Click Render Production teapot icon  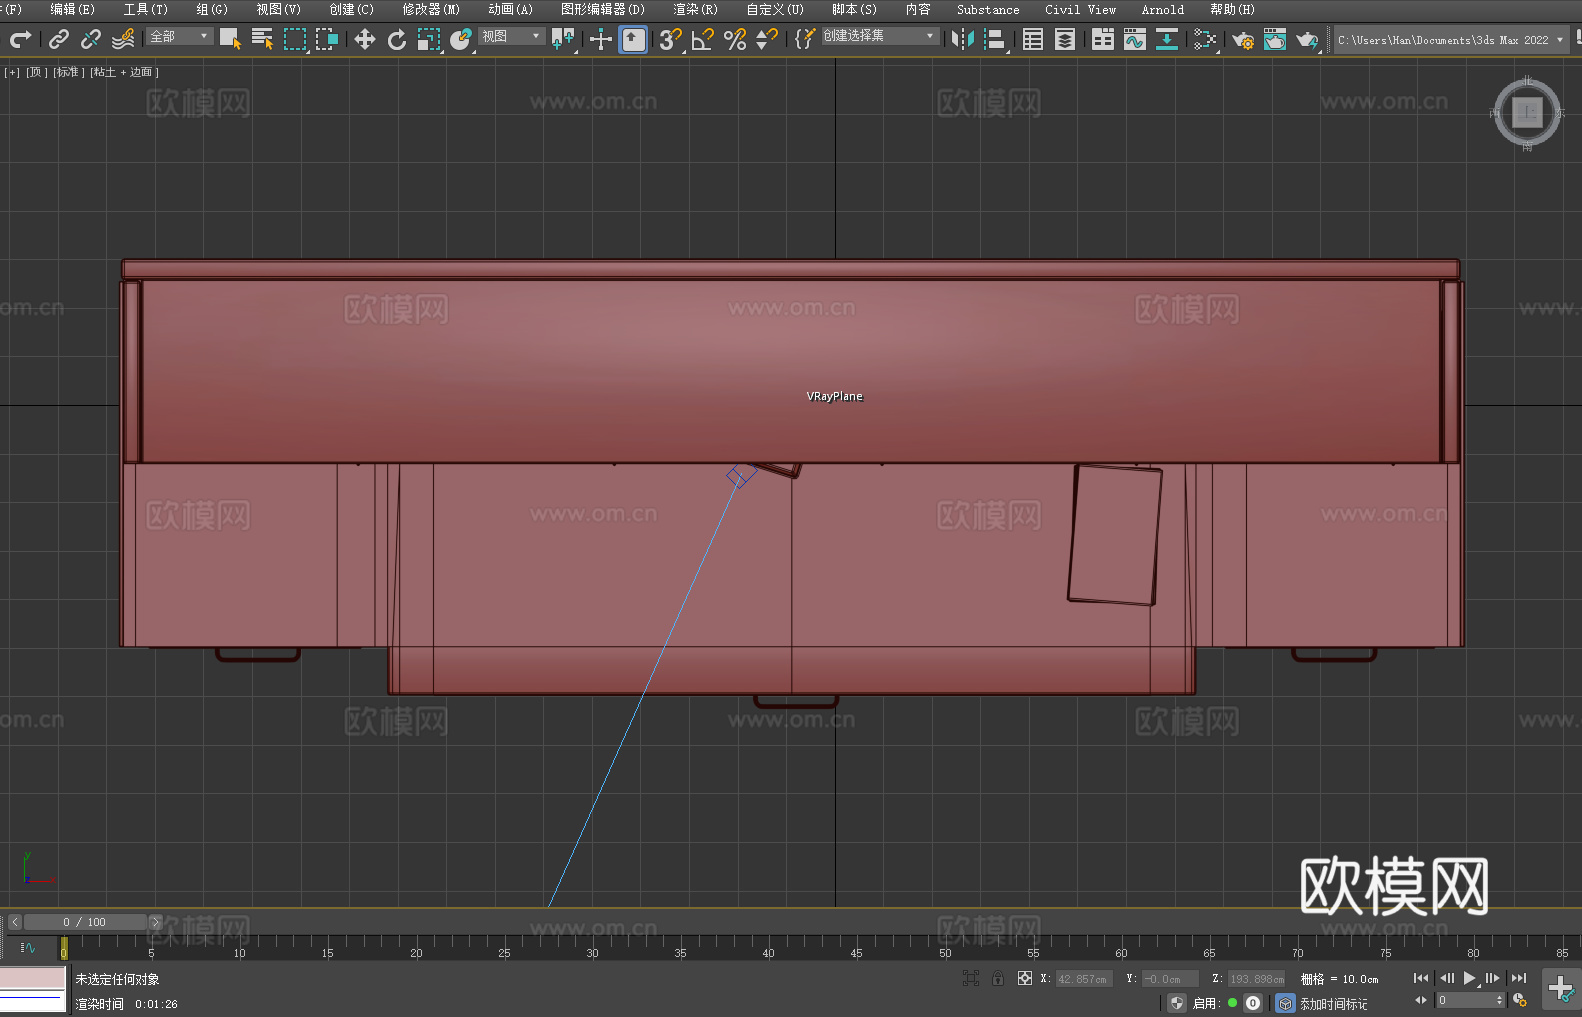(x=1307, y=39)
